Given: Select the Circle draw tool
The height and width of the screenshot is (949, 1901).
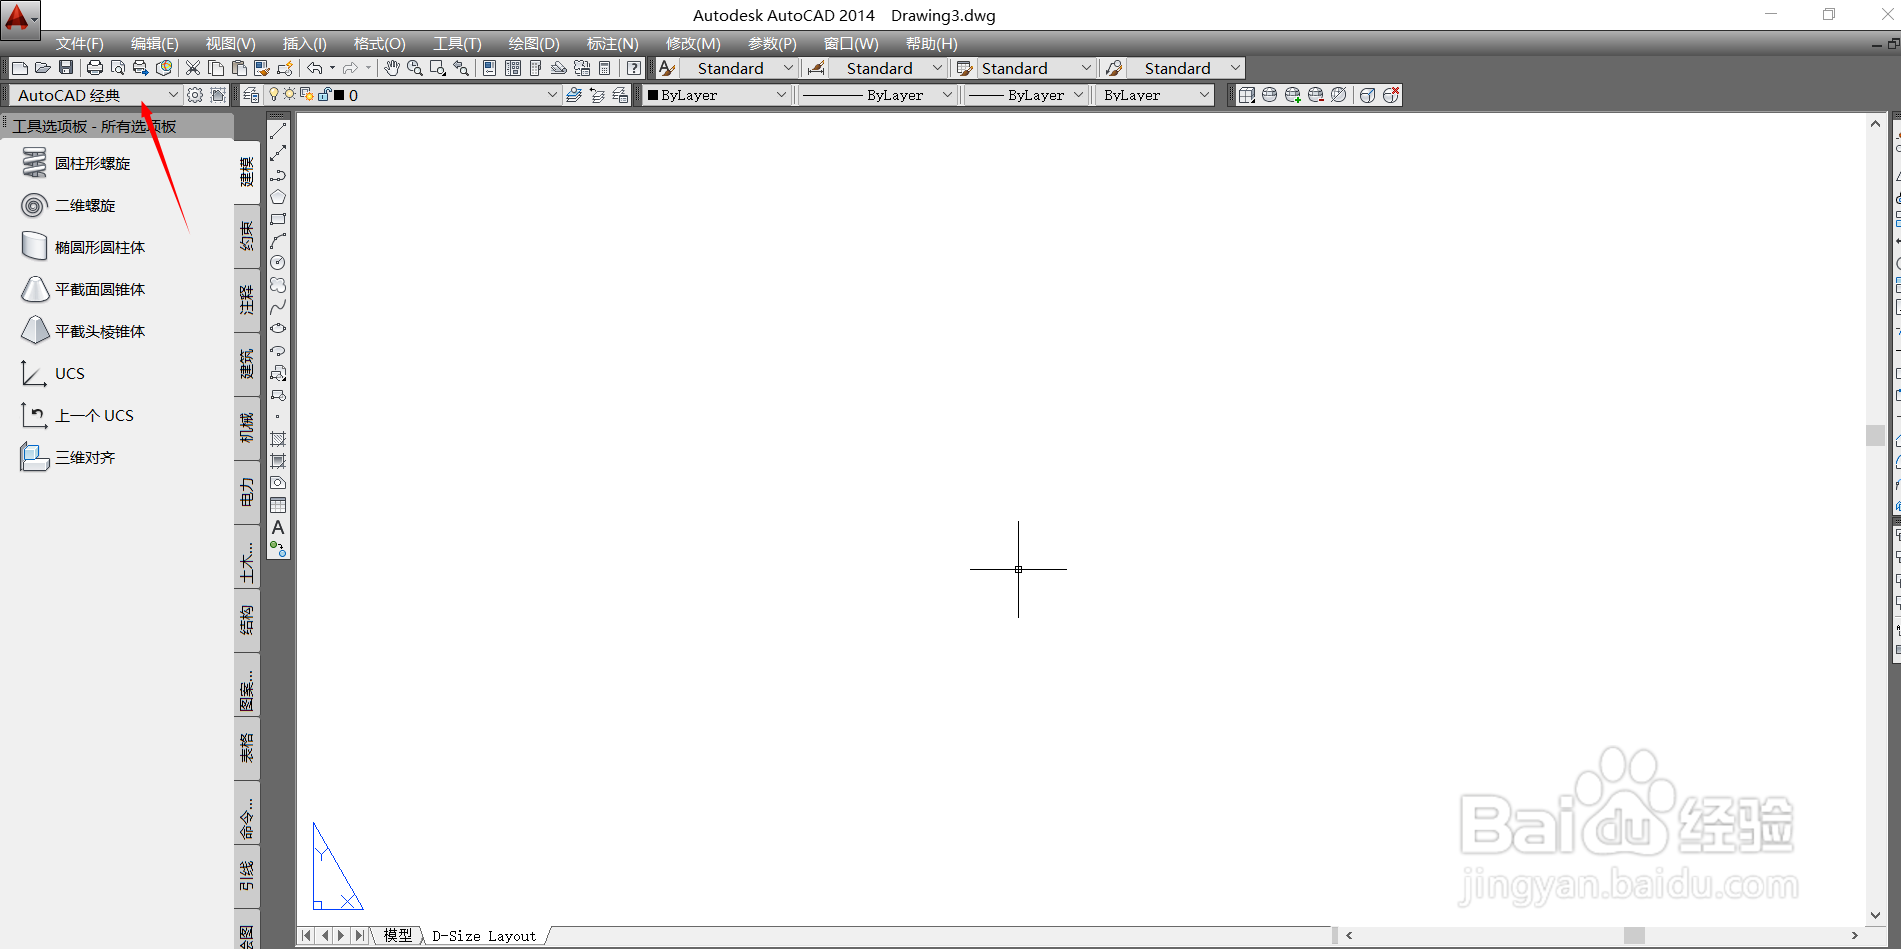Looking at the screenshot, I should [278, 263].
